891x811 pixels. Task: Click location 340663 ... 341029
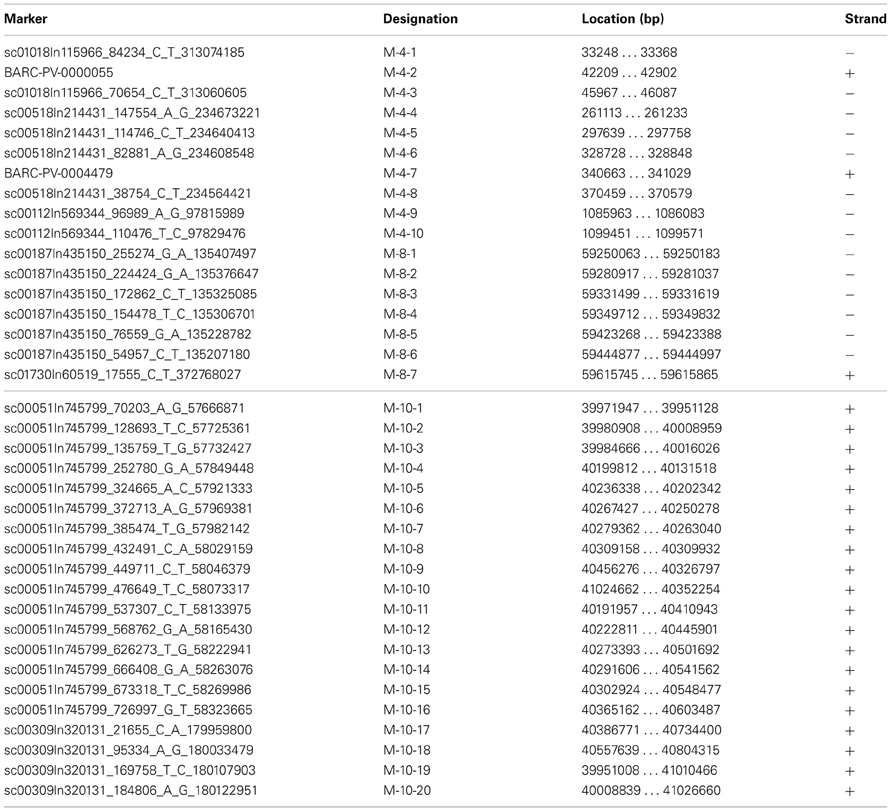pos(637,173)
